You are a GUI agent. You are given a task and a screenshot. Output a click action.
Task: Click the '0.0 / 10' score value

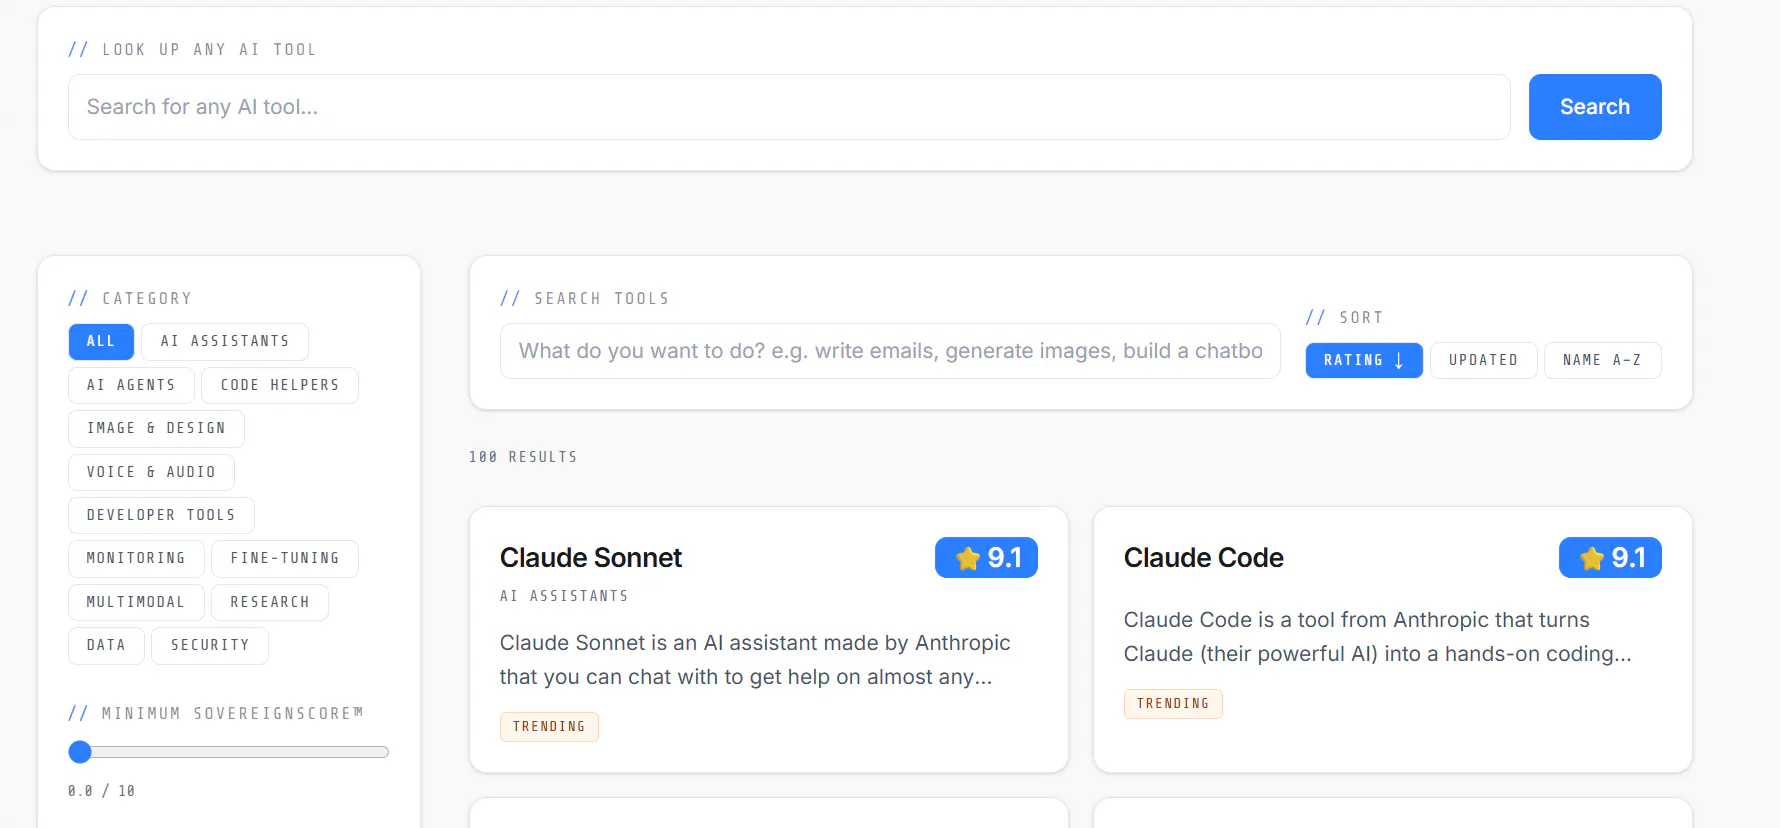pyautogui.click(x=101, y=791)
